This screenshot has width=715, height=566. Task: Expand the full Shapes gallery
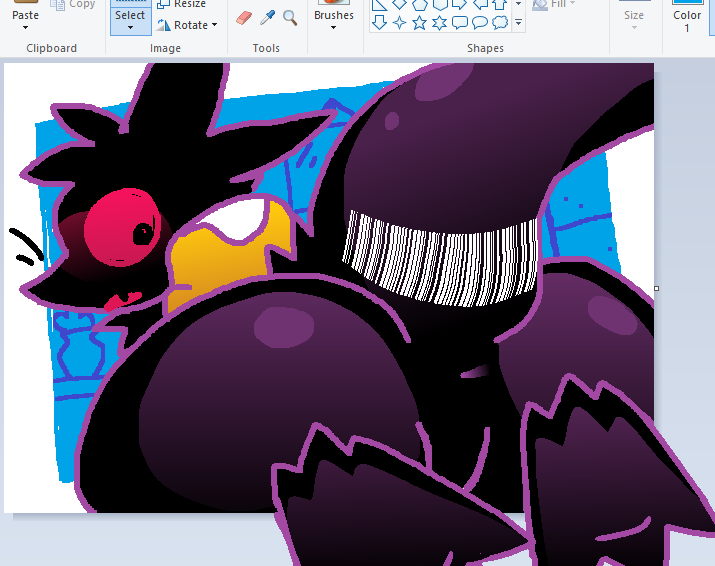pyautogui.click(x=518, y=22)
